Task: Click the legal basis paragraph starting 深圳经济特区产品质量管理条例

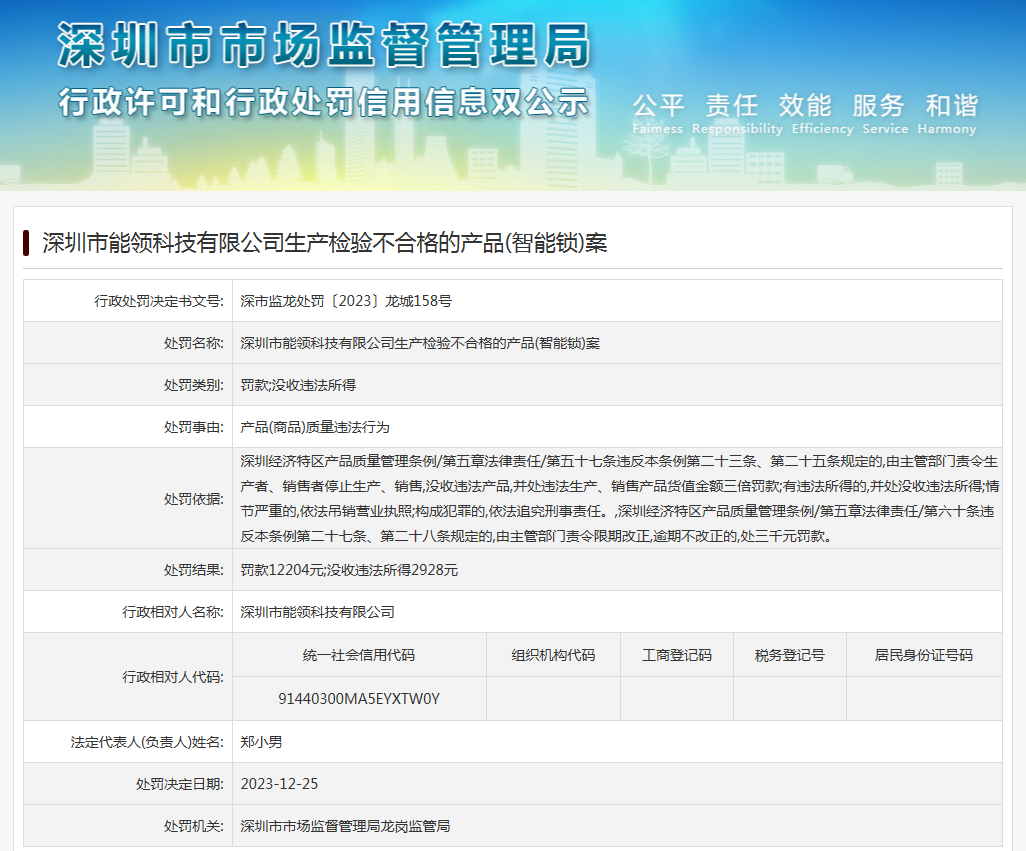Action: coord(620,498)
